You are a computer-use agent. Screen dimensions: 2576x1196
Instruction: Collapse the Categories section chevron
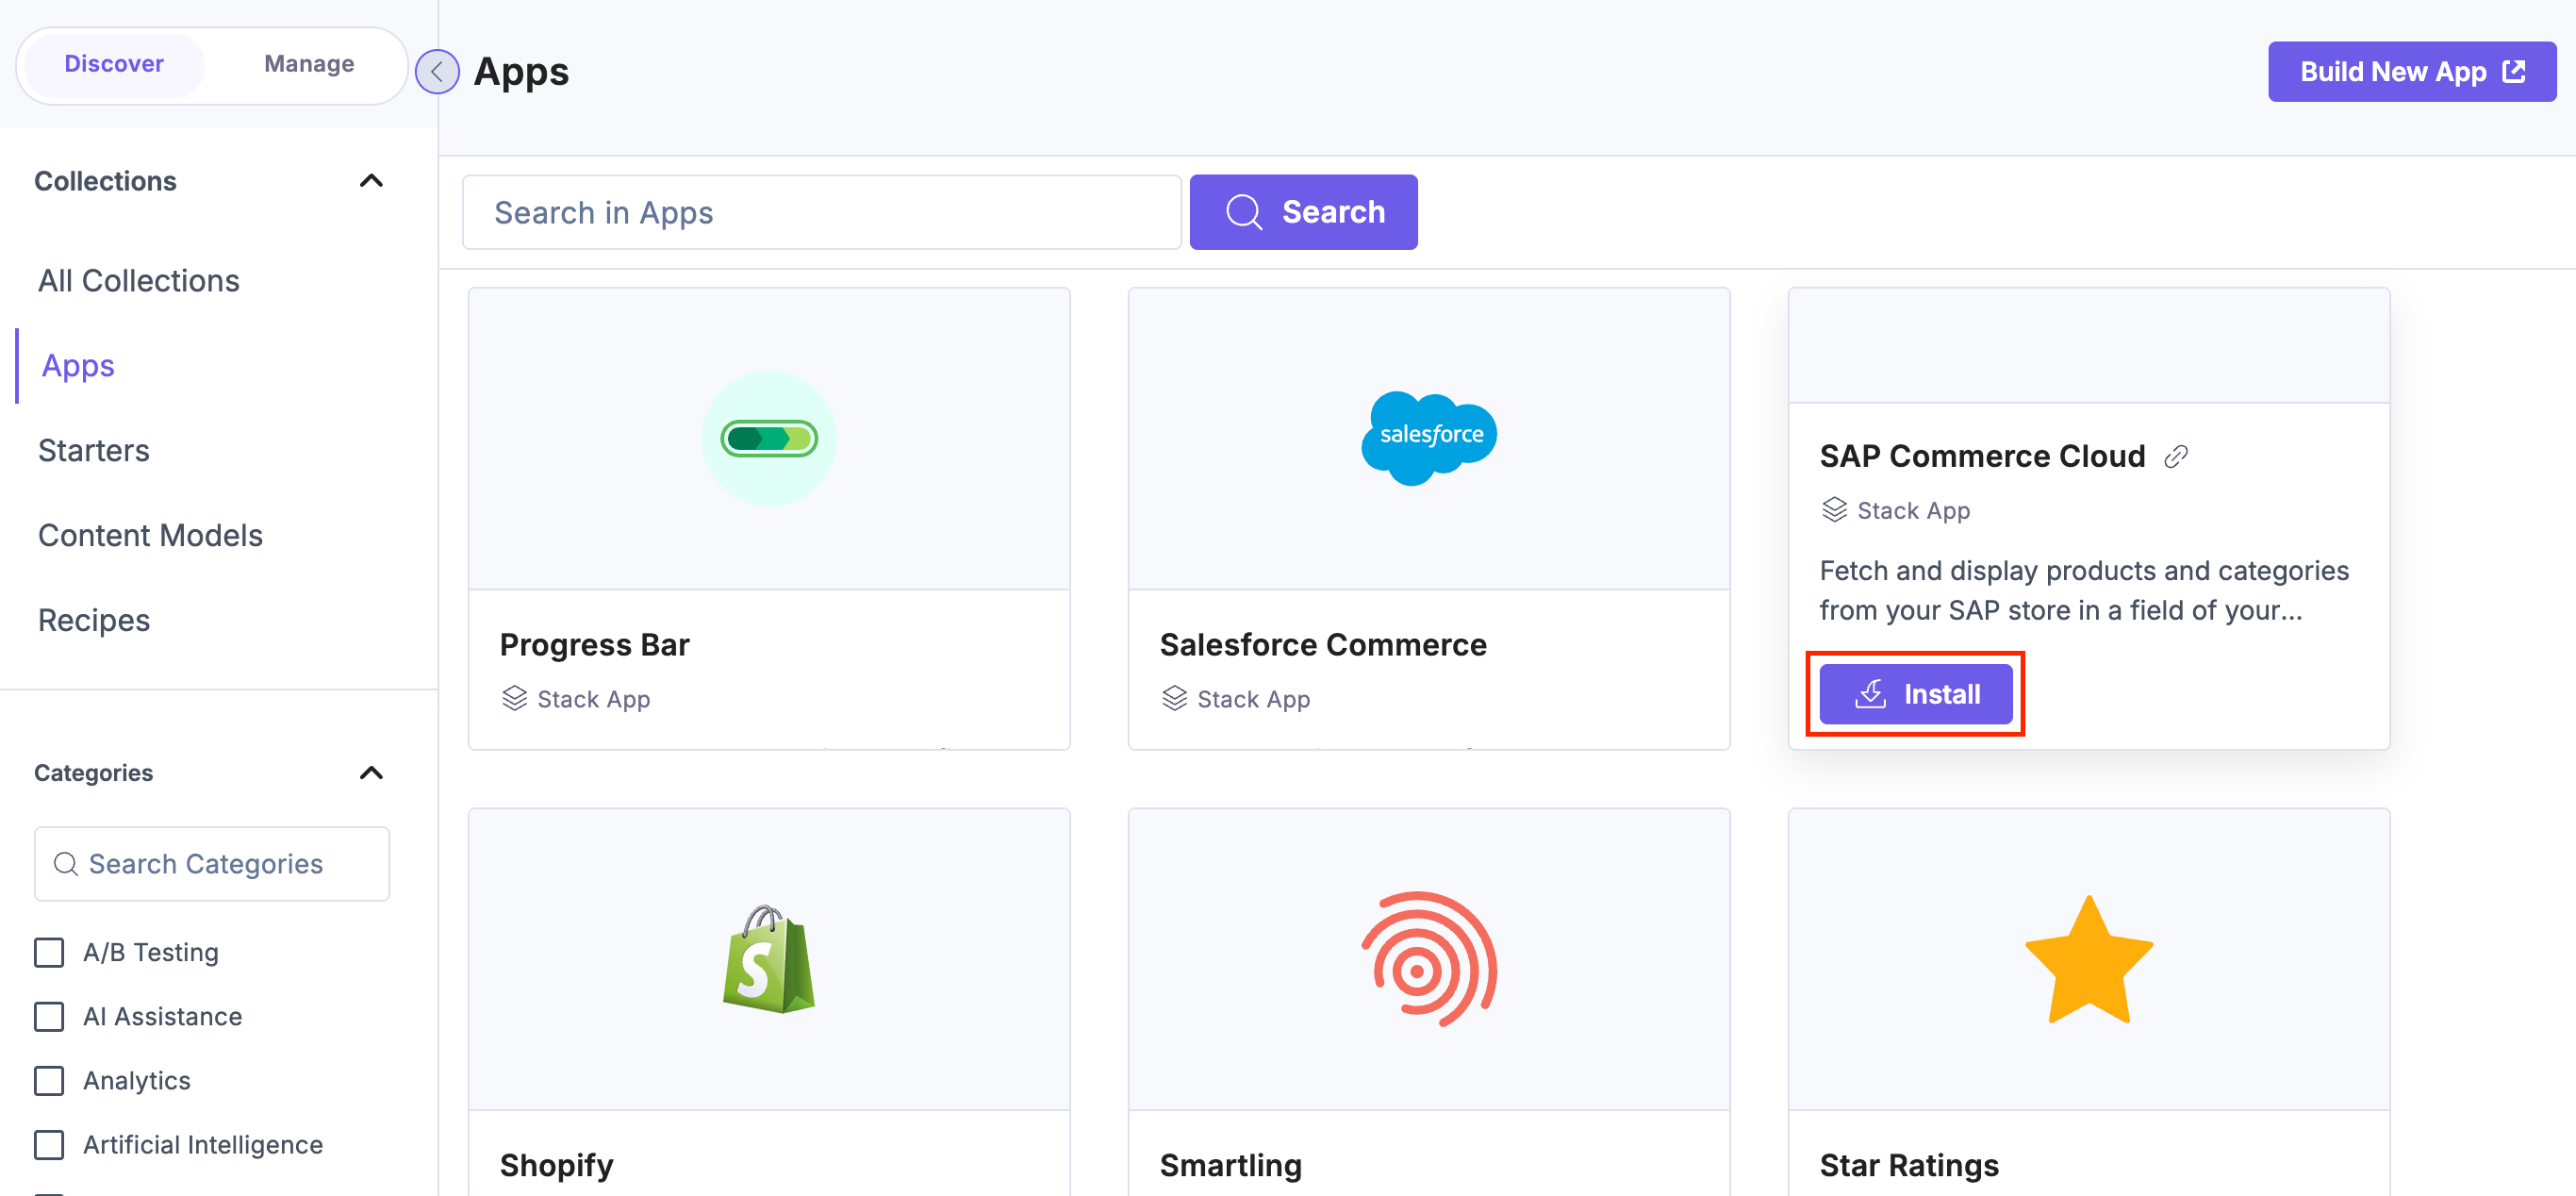[x=371, y=773]
